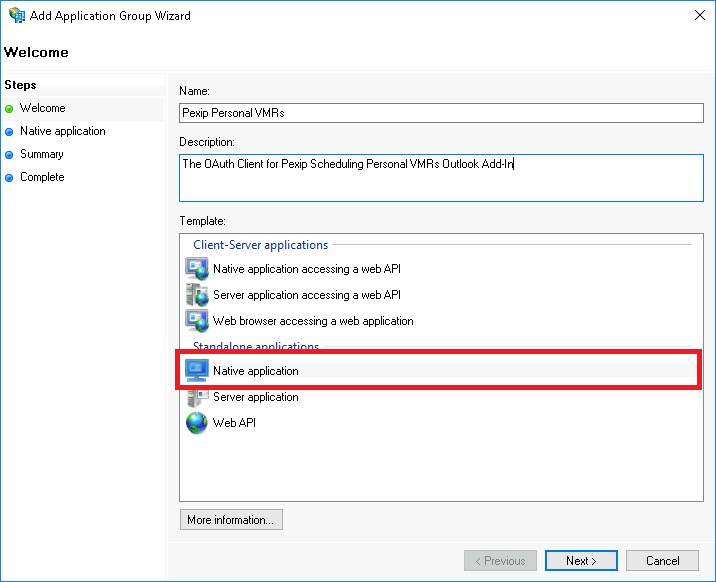The height and width of the screenshot is (582, 716).
Task: Select the Native application accessing web API icon
Action: 197,269
